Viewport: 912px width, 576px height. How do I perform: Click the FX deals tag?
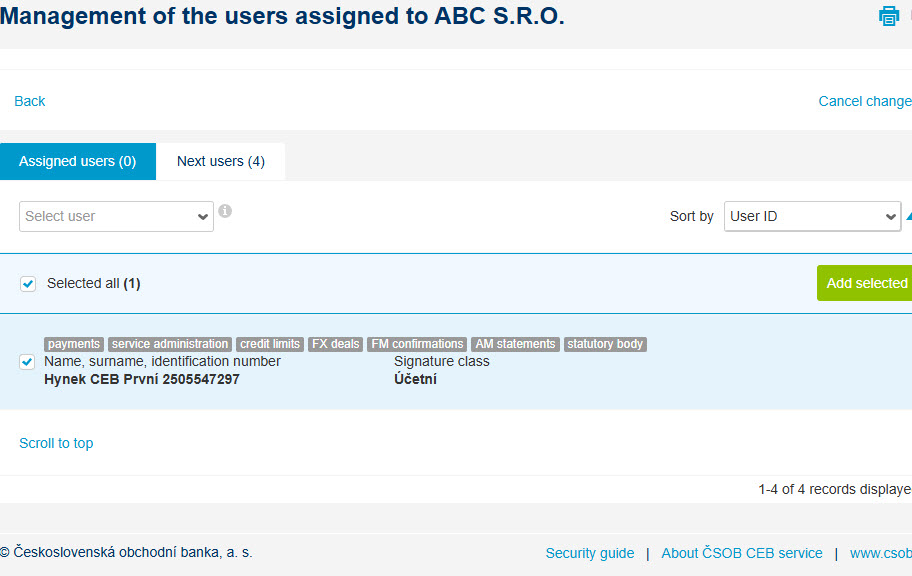[336, 344]
